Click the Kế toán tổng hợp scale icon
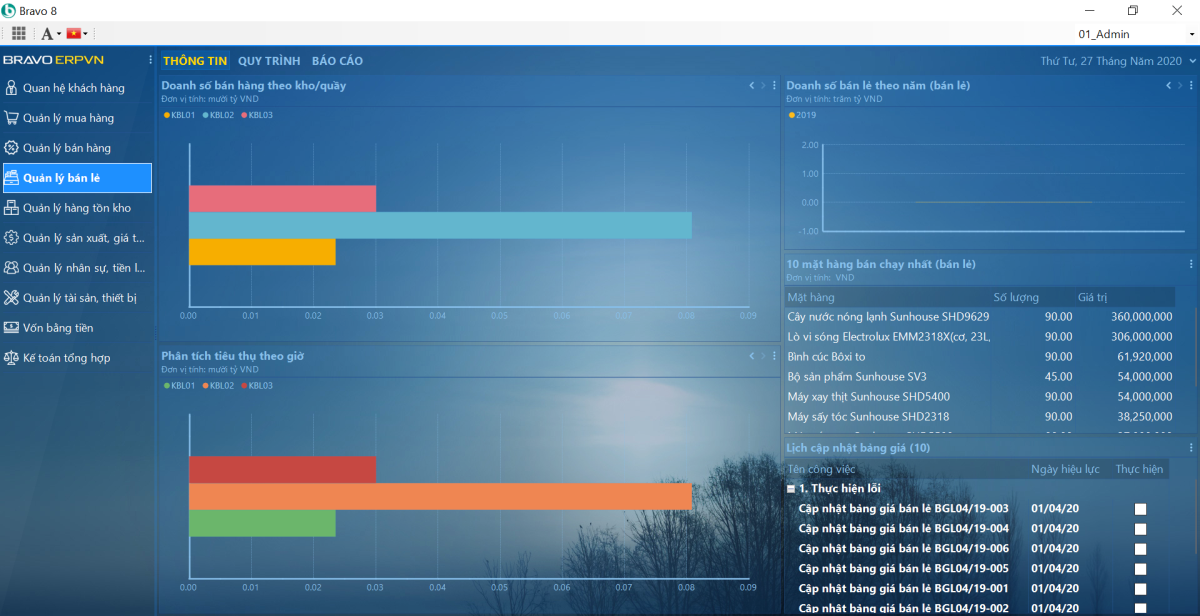This screenshot has width=1200, height=616. [12, 358]
